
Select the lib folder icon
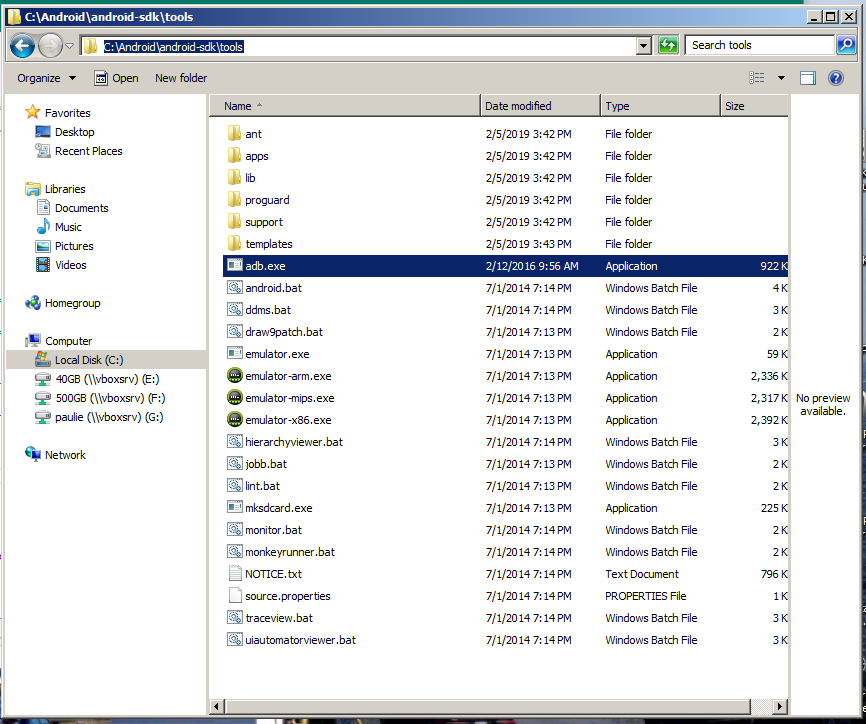point(234,178)
